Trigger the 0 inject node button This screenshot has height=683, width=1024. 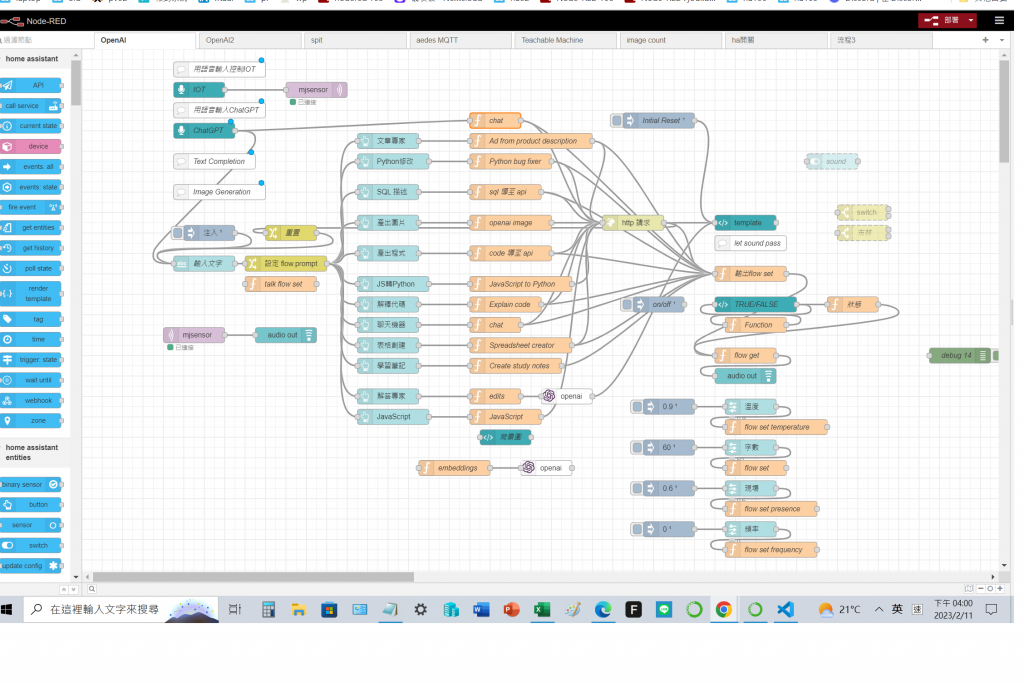[x=637, y=529]
